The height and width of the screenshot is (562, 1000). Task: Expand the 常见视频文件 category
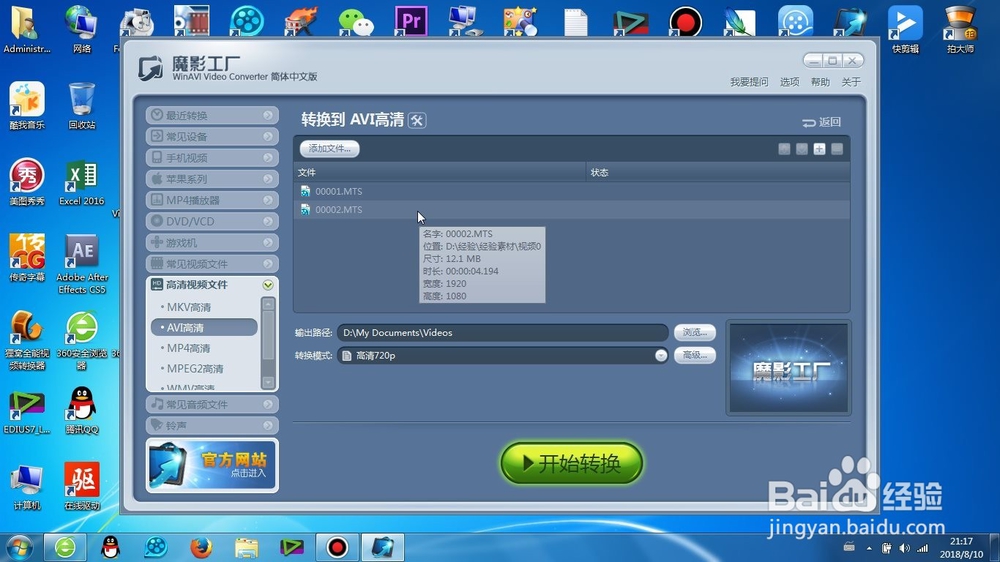click(212, 263)
